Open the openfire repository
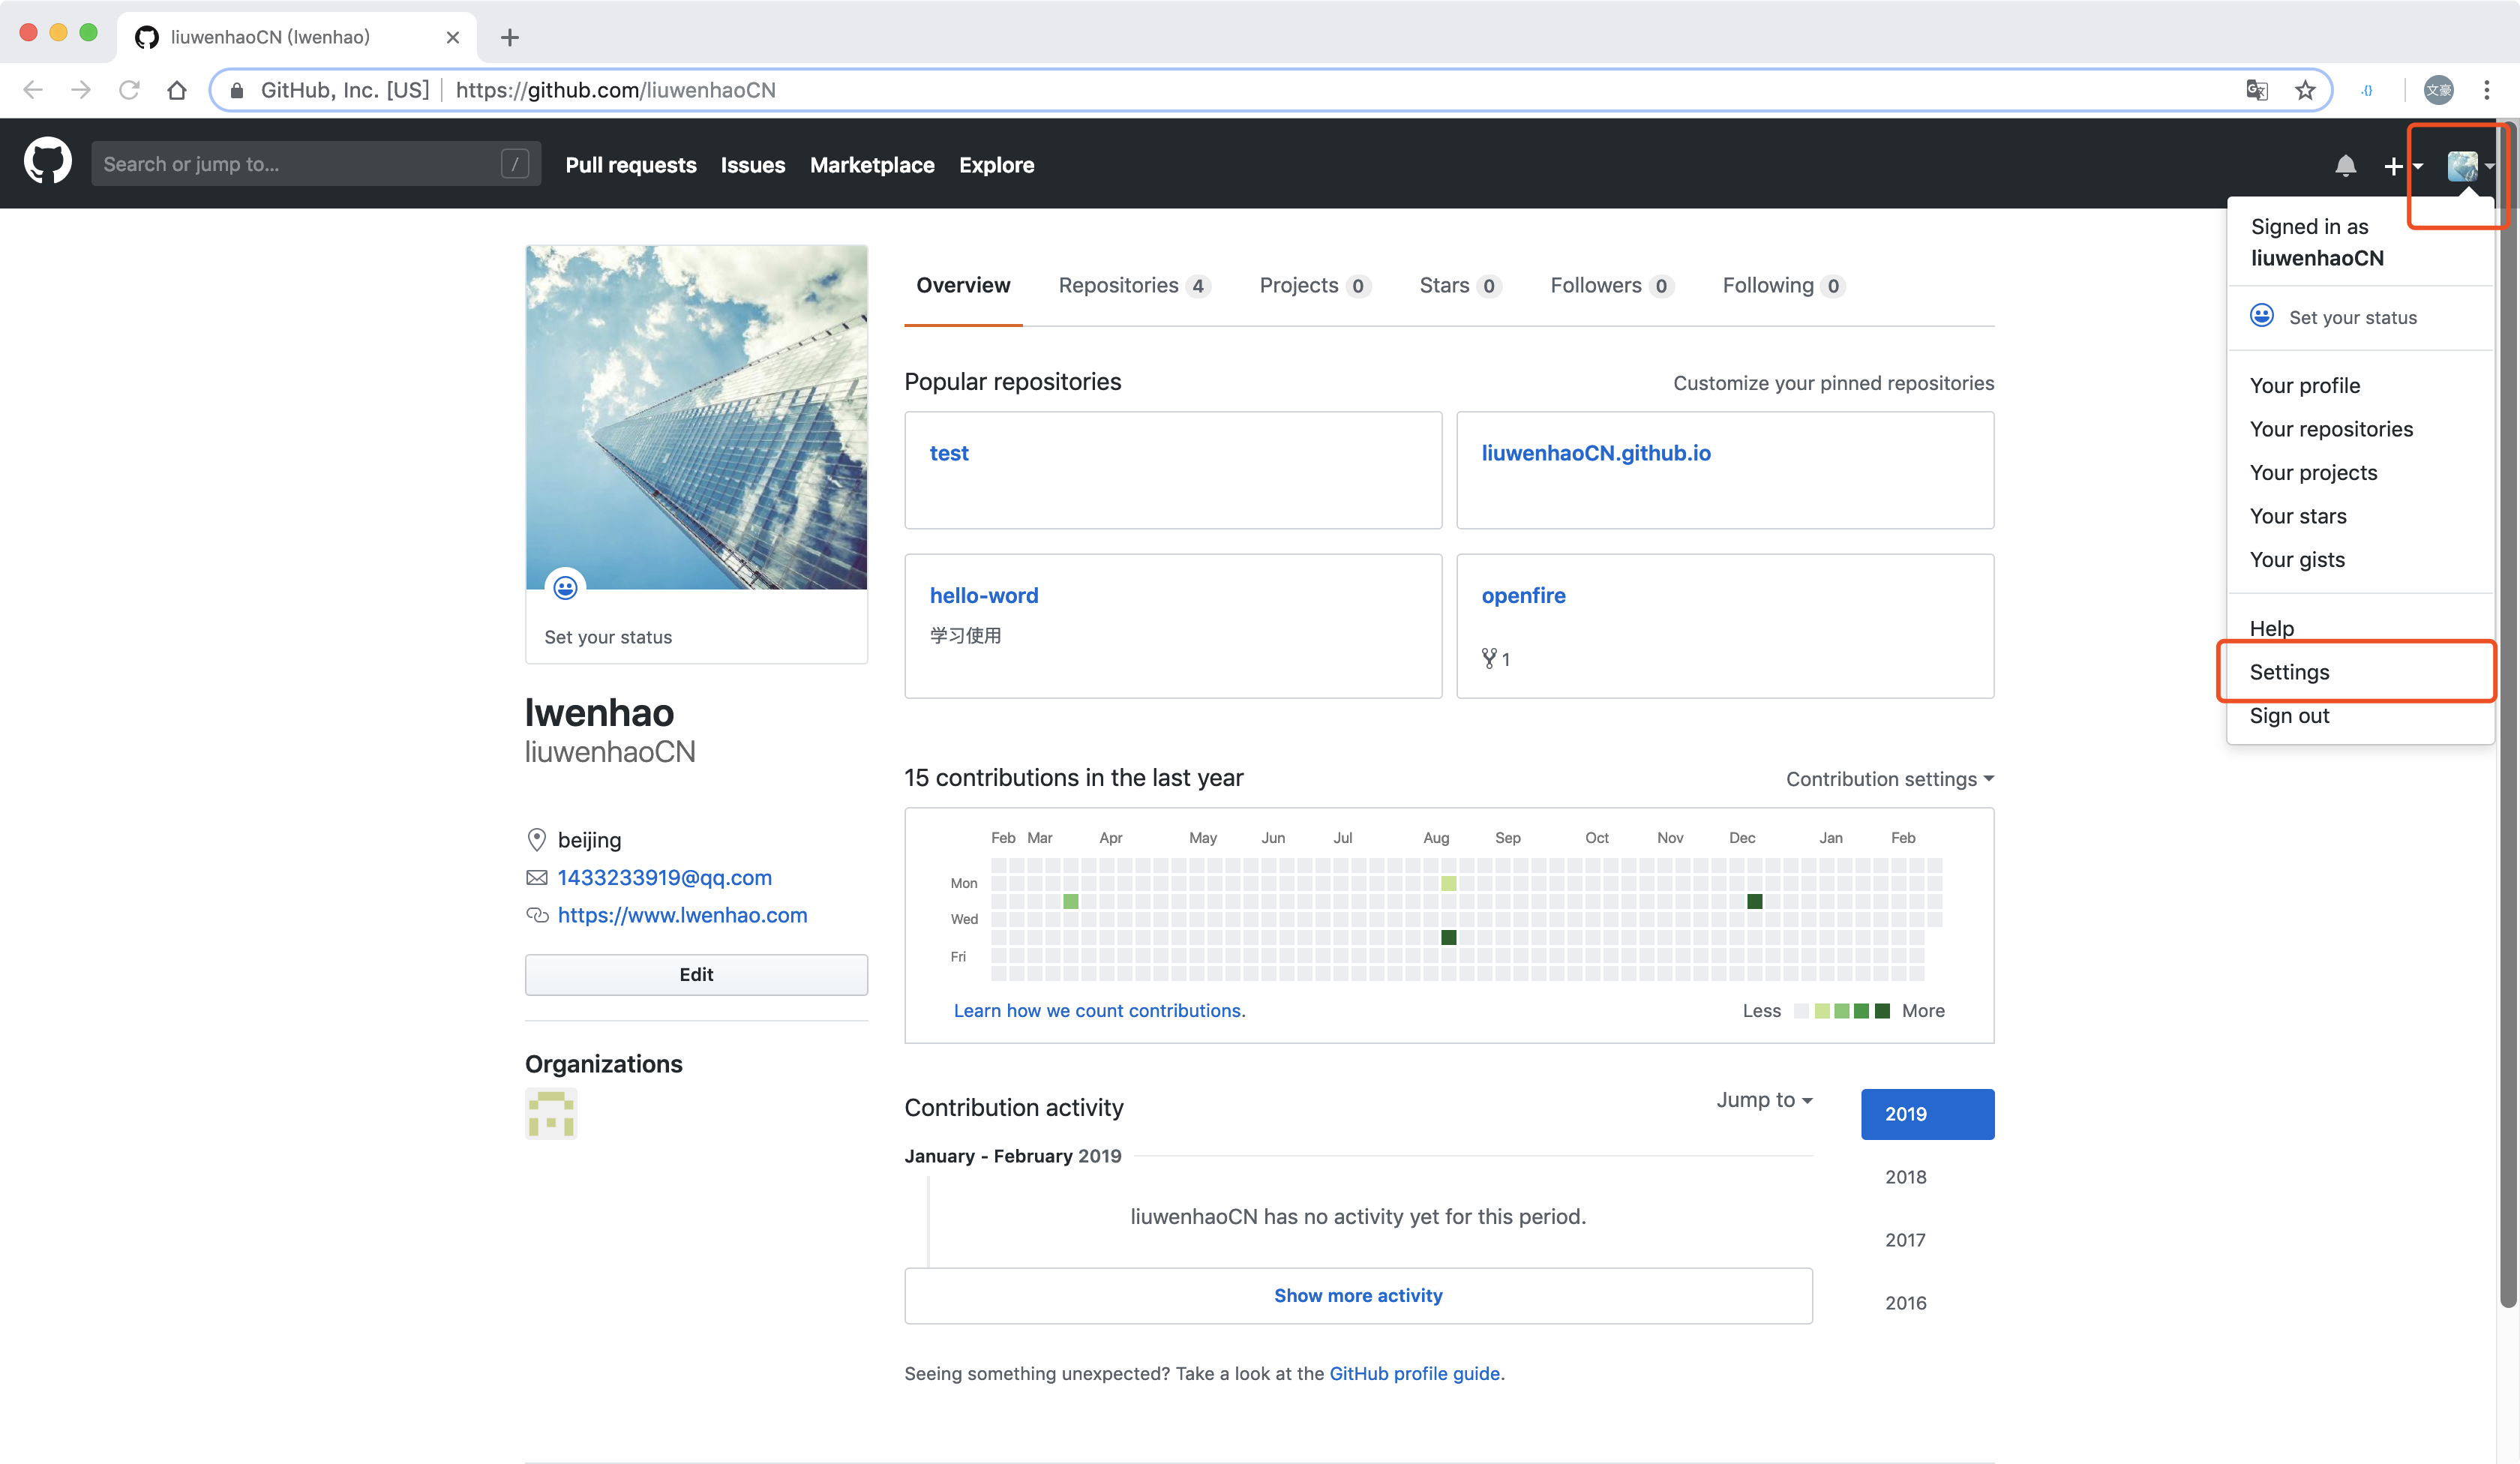This screenshot has width=2520, height=1464. click(1523, 595)
